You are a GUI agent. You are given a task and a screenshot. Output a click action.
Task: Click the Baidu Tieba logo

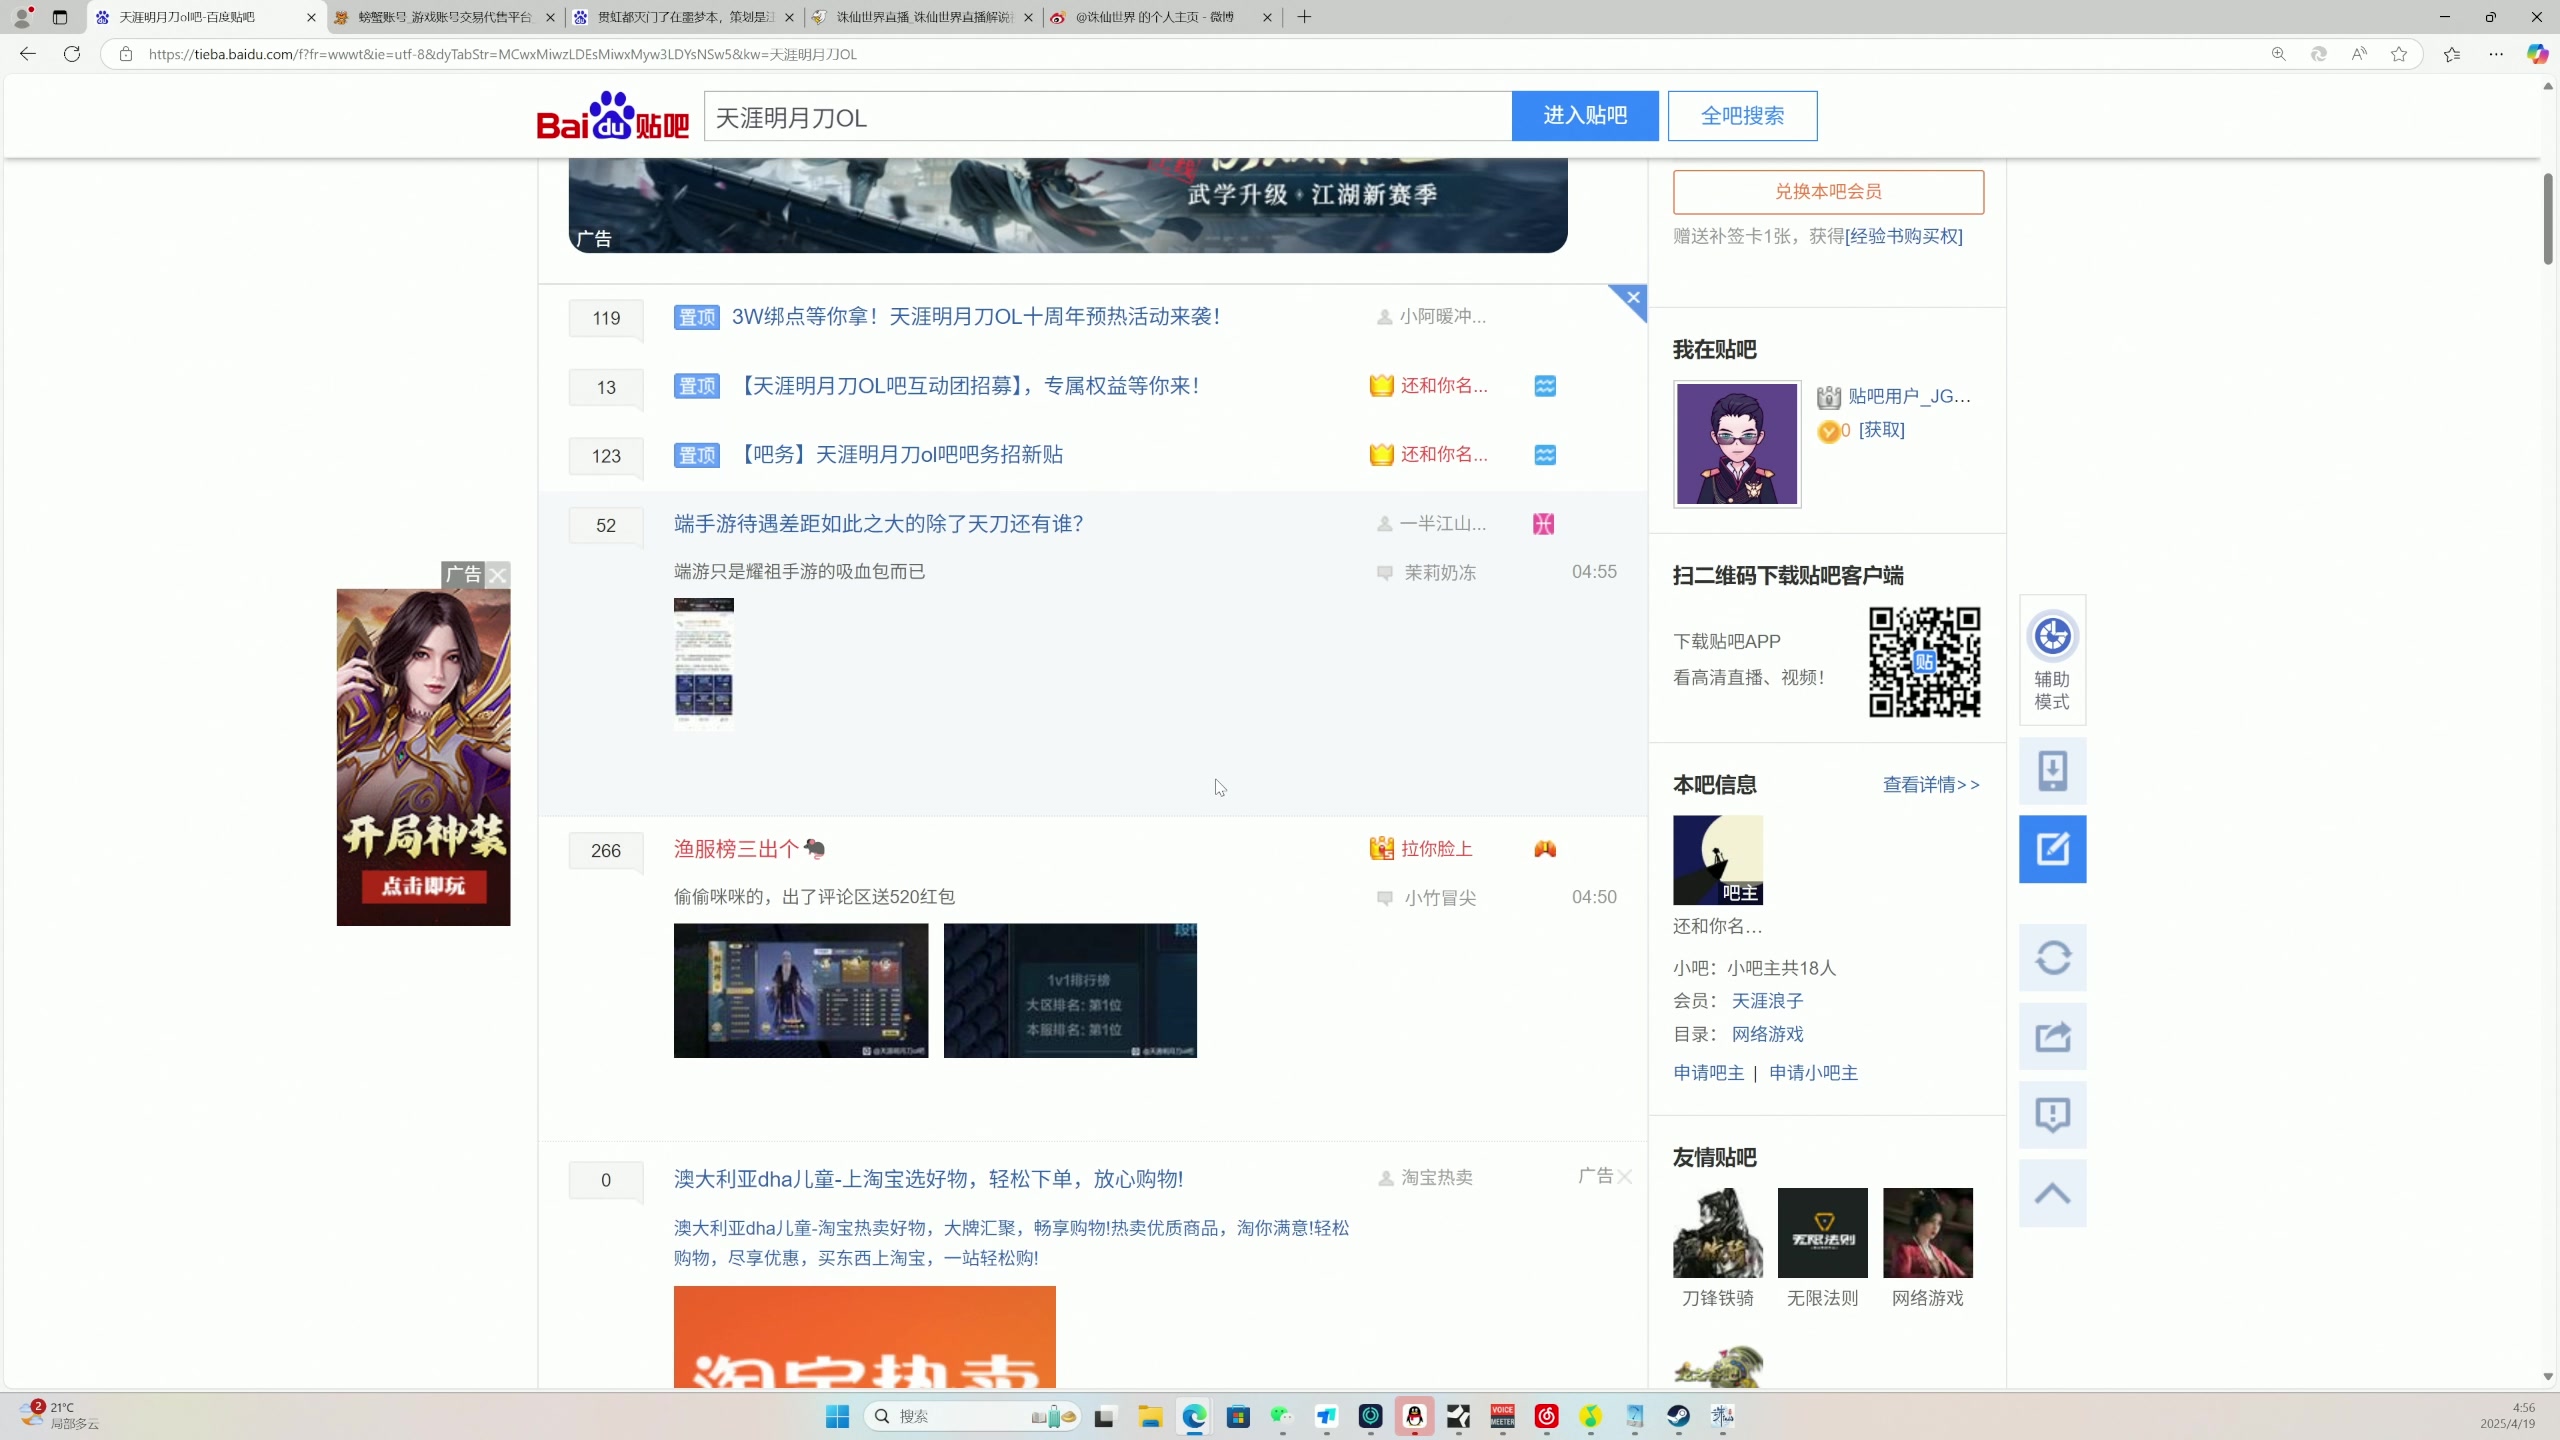612,116
